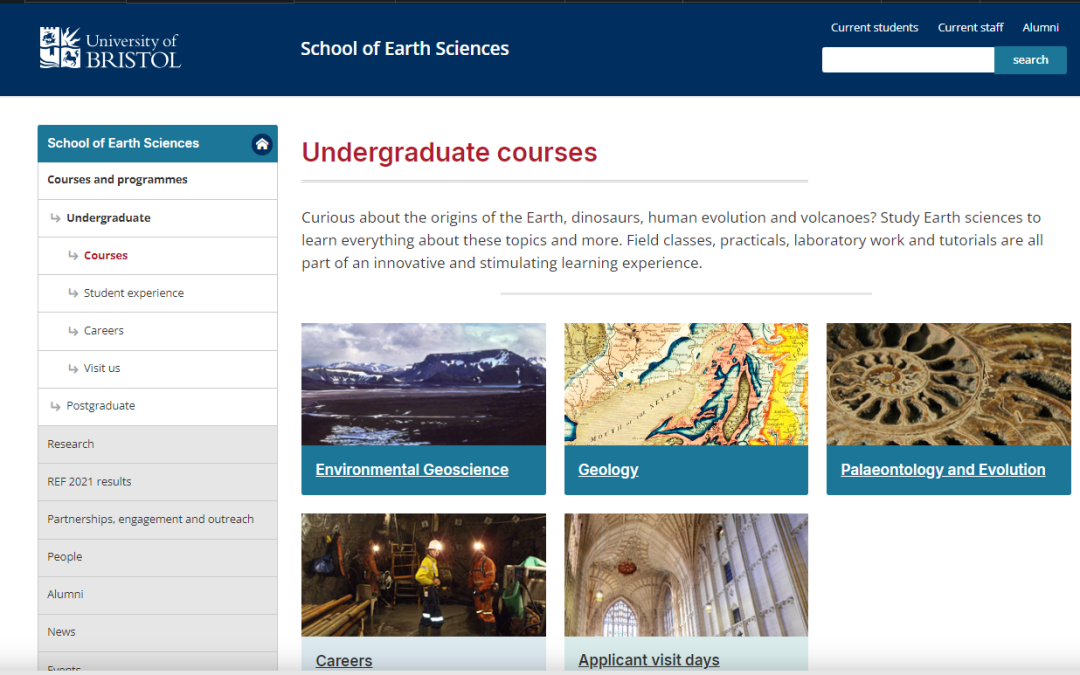Open Student experience sidebar item
This screenshot has height=675, width=1080.
click(158, 293)
